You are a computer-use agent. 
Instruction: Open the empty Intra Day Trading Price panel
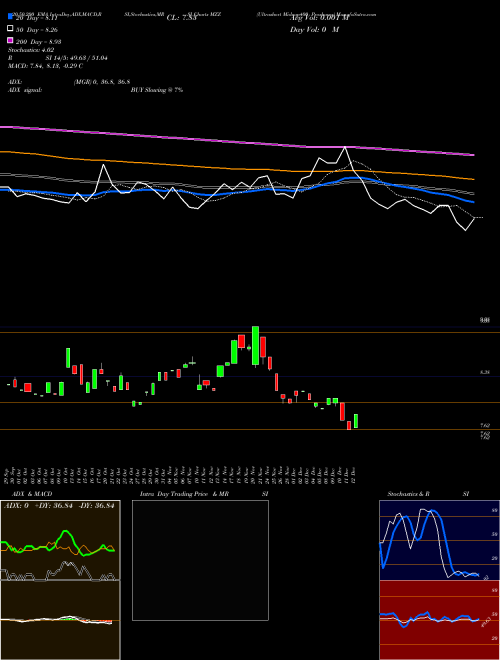200,560
